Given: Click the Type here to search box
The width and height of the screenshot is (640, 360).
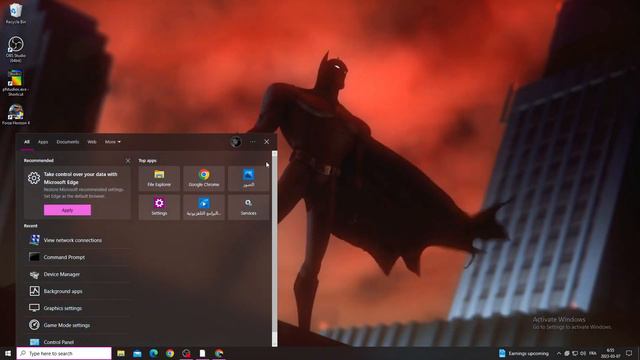Looking at the screenshot, I should click(64, 353).
